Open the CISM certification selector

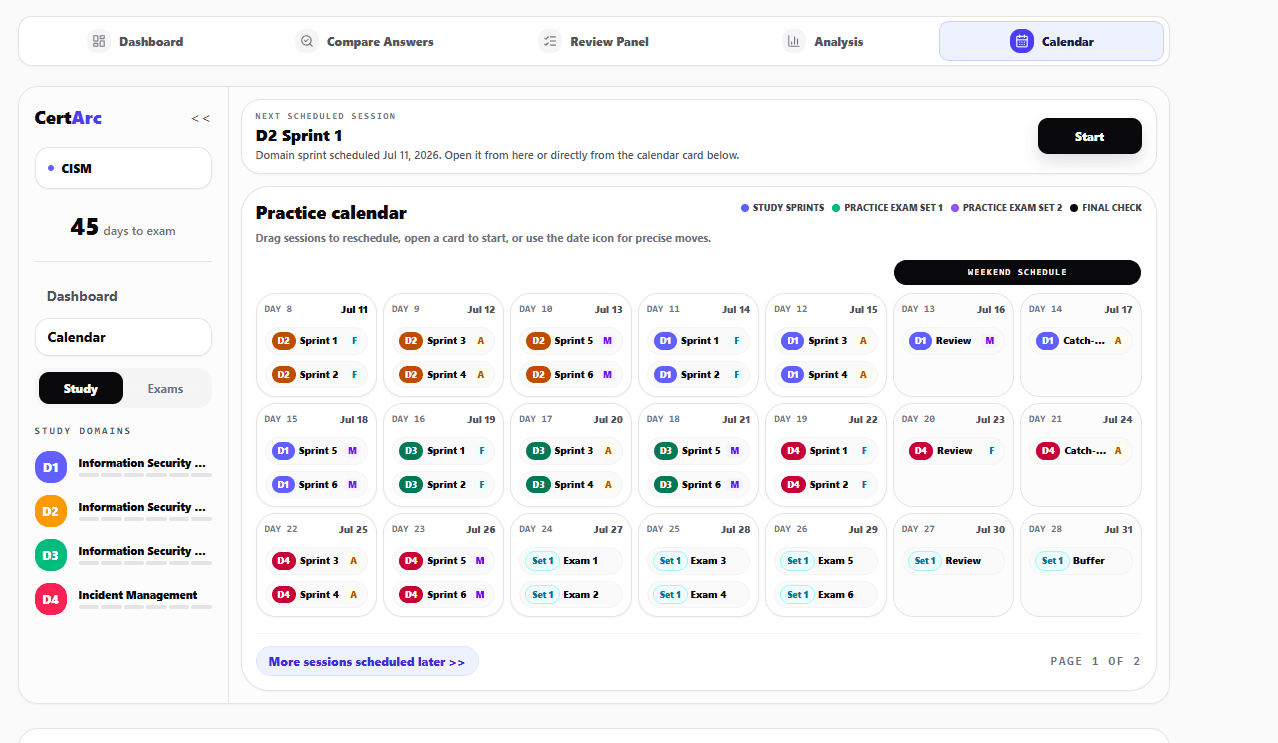coord(123,168)
